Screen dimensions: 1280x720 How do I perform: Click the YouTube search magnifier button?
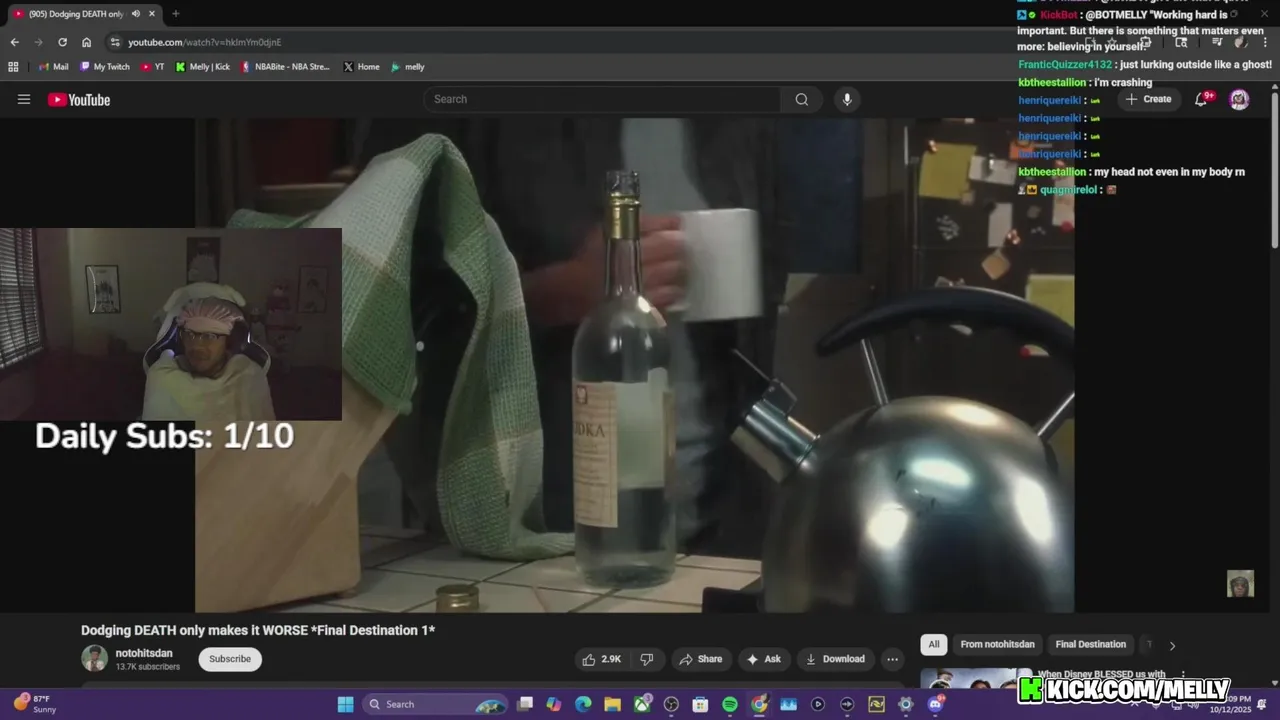click(801, 99)
